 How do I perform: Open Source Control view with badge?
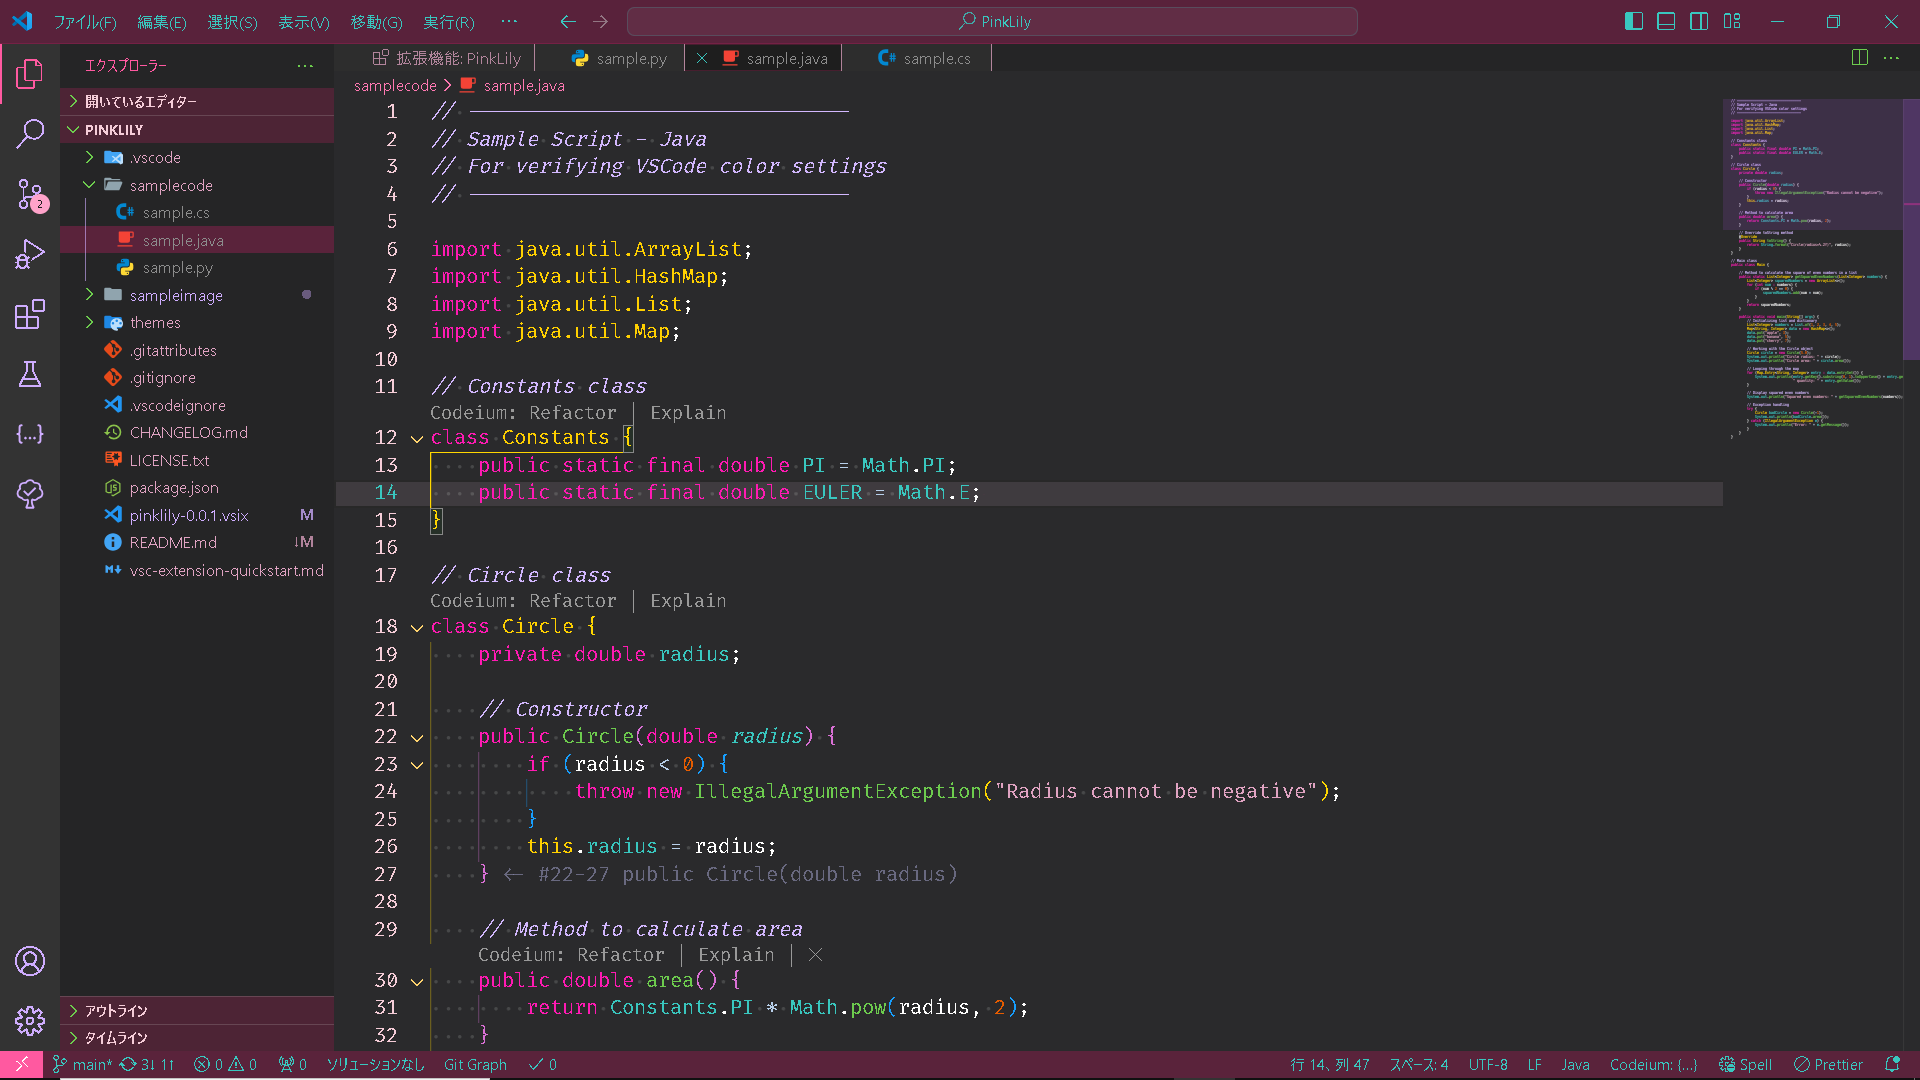click(x=30, y=194)
